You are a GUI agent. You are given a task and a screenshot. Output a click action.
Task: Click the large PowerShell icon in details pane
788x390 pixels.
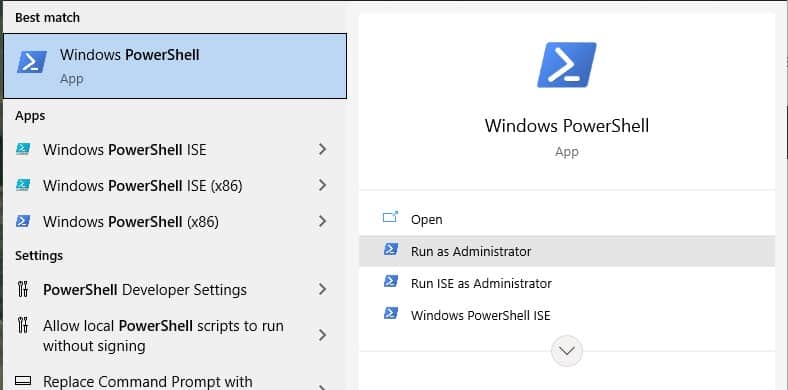click(566, 65)
